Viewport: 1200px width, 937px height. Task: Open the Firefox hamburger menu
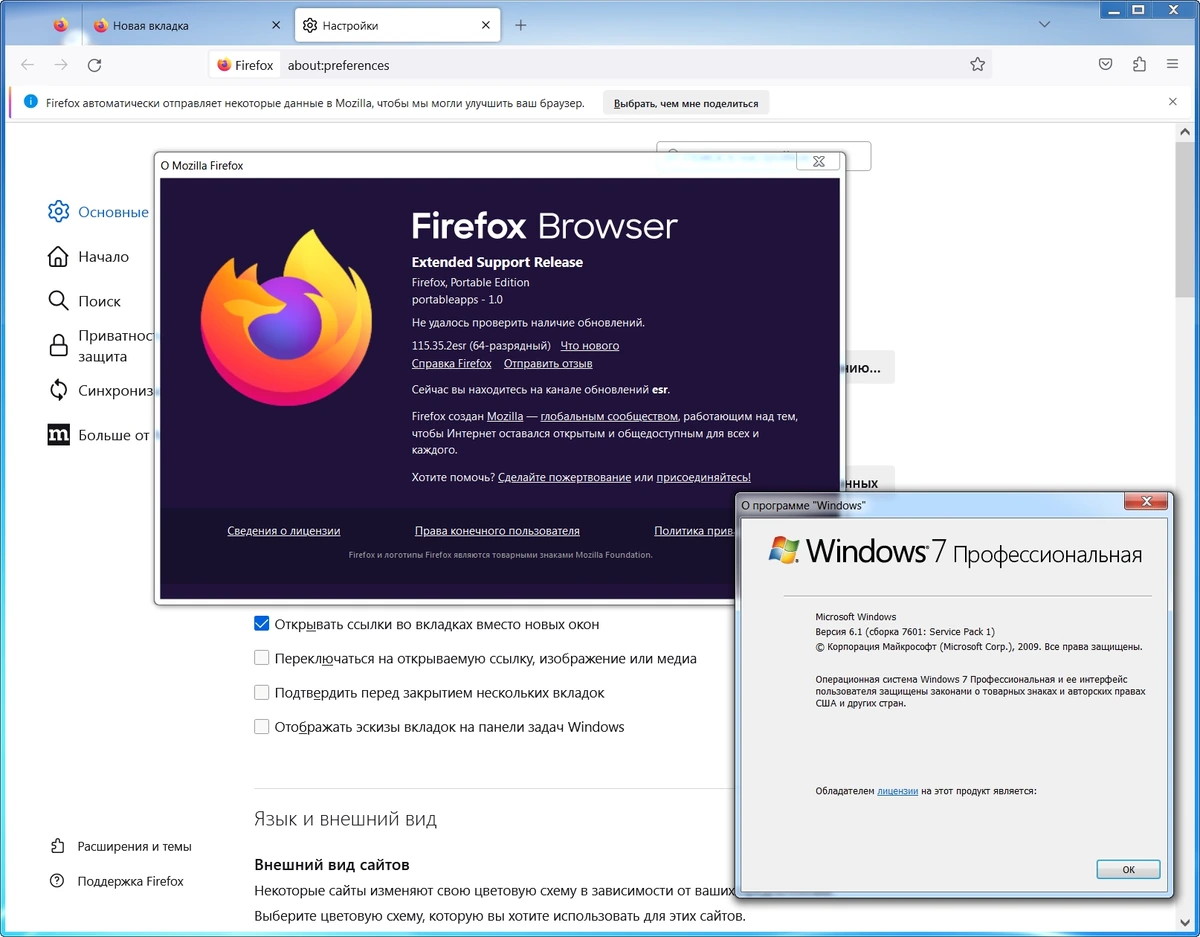tap(1172, 65)
